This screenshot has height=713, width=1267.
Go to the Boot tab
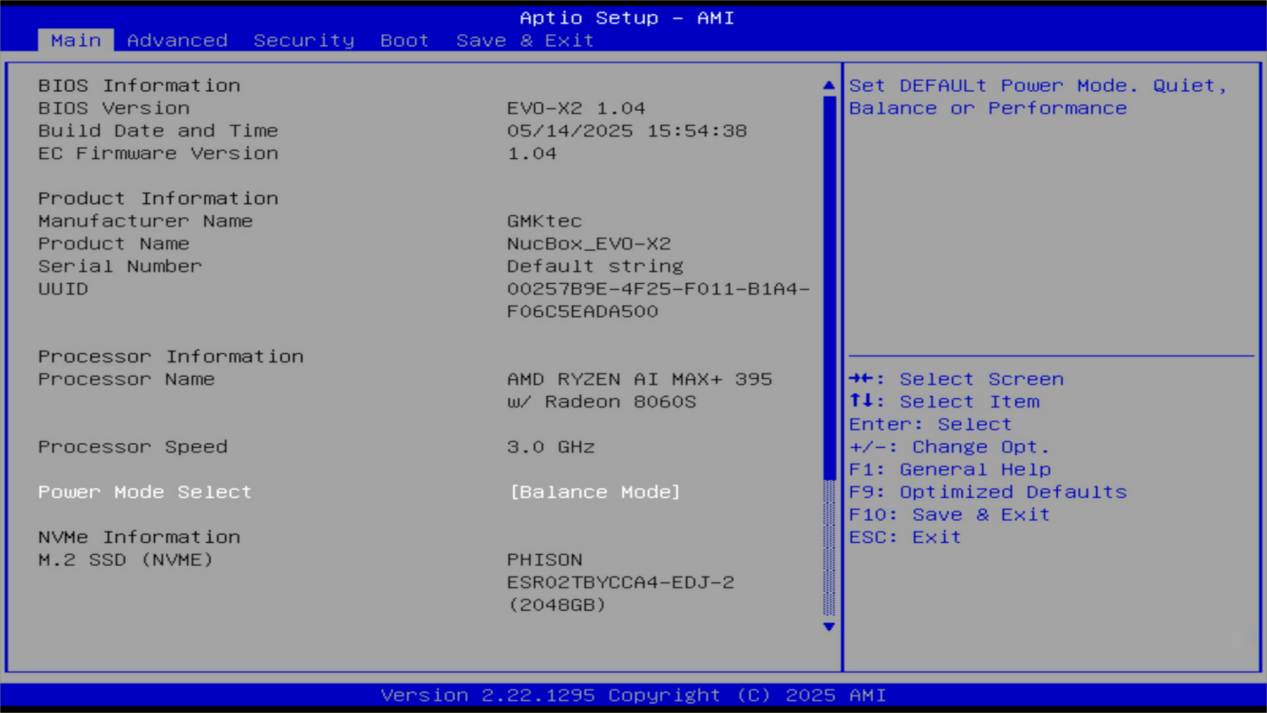(404, 40)
